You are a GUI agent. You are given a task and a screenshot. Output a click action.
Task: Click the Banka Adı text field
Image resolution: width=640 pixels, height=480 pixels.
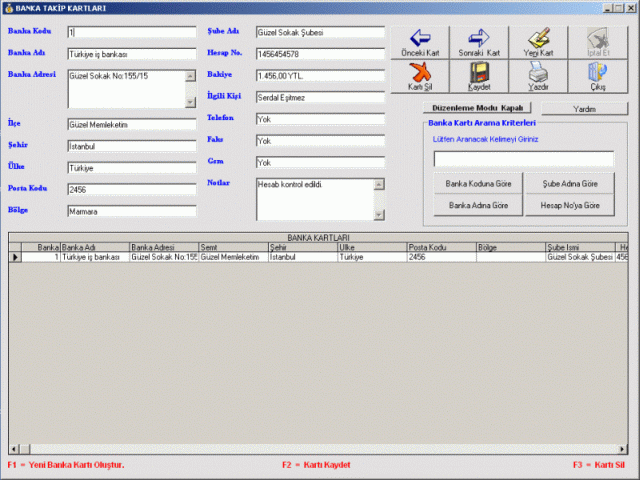click(x=131, y=54)
